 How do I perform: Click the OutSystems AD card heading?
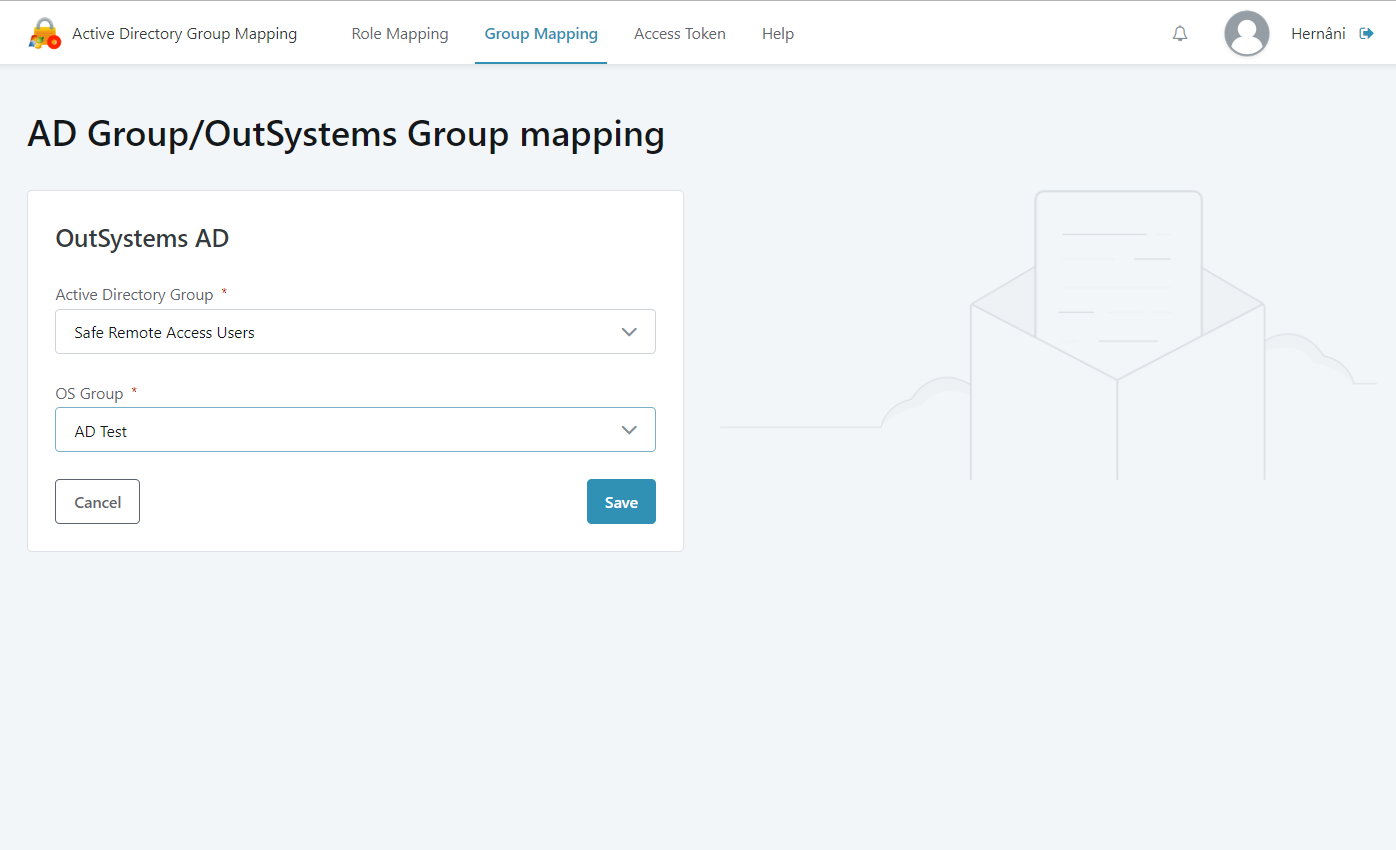142,238
